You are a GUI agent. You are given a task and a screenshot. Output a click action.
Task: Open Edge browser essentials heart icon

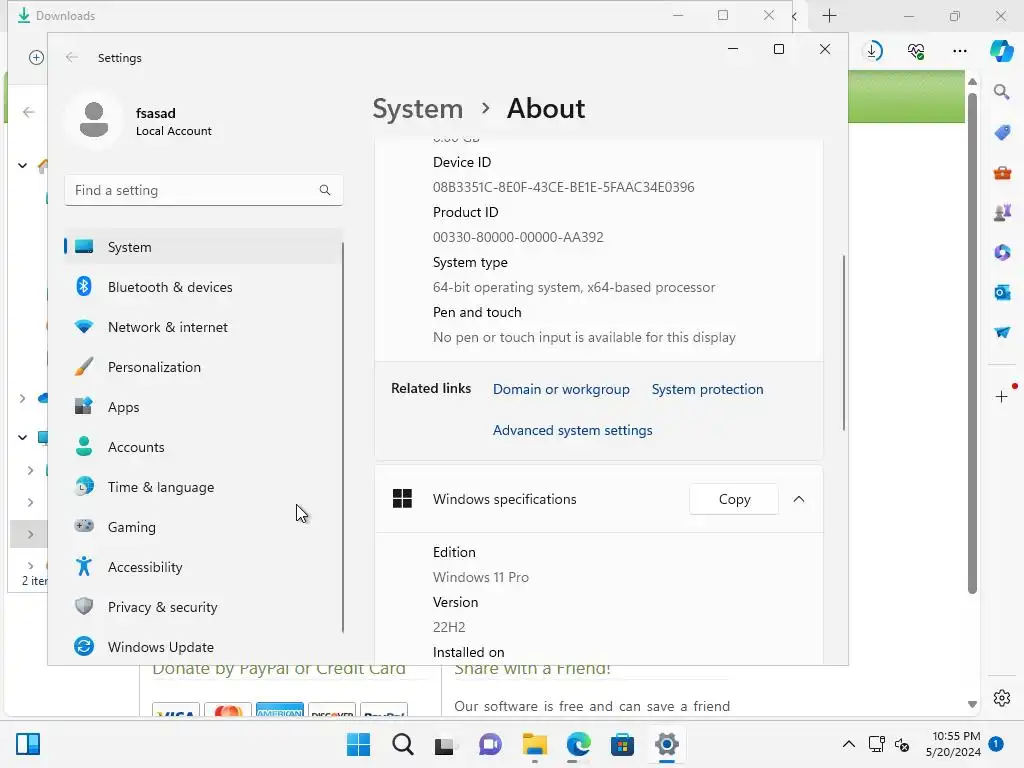(x=916, y=50)
